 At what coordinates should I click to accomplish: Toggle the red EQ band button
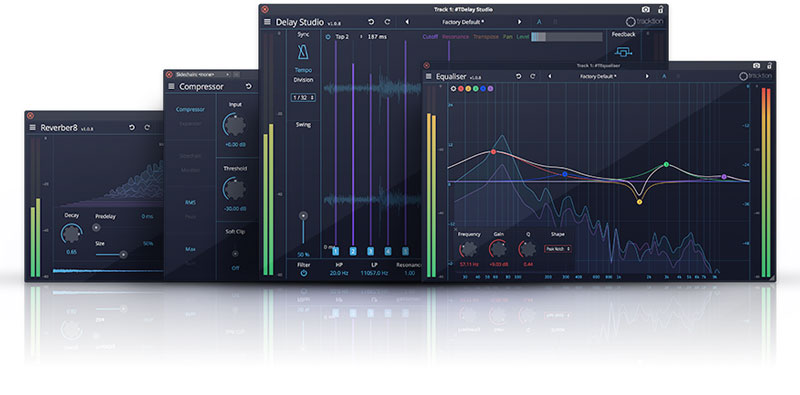click(x=461, y=88)
